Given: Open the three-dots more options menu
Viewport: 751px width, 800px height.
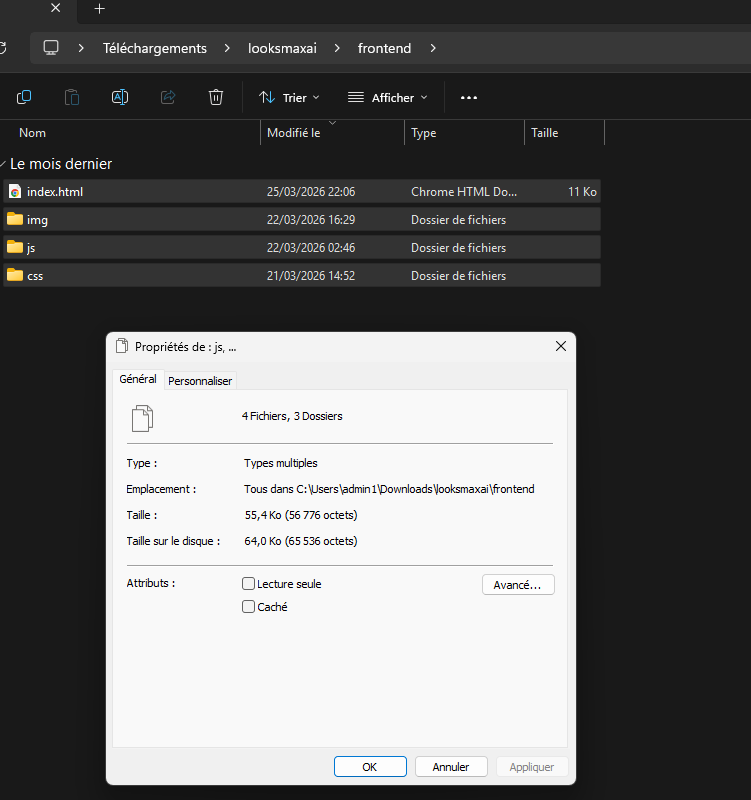Looking at the screenshot, I should click(x=468, y=98).
